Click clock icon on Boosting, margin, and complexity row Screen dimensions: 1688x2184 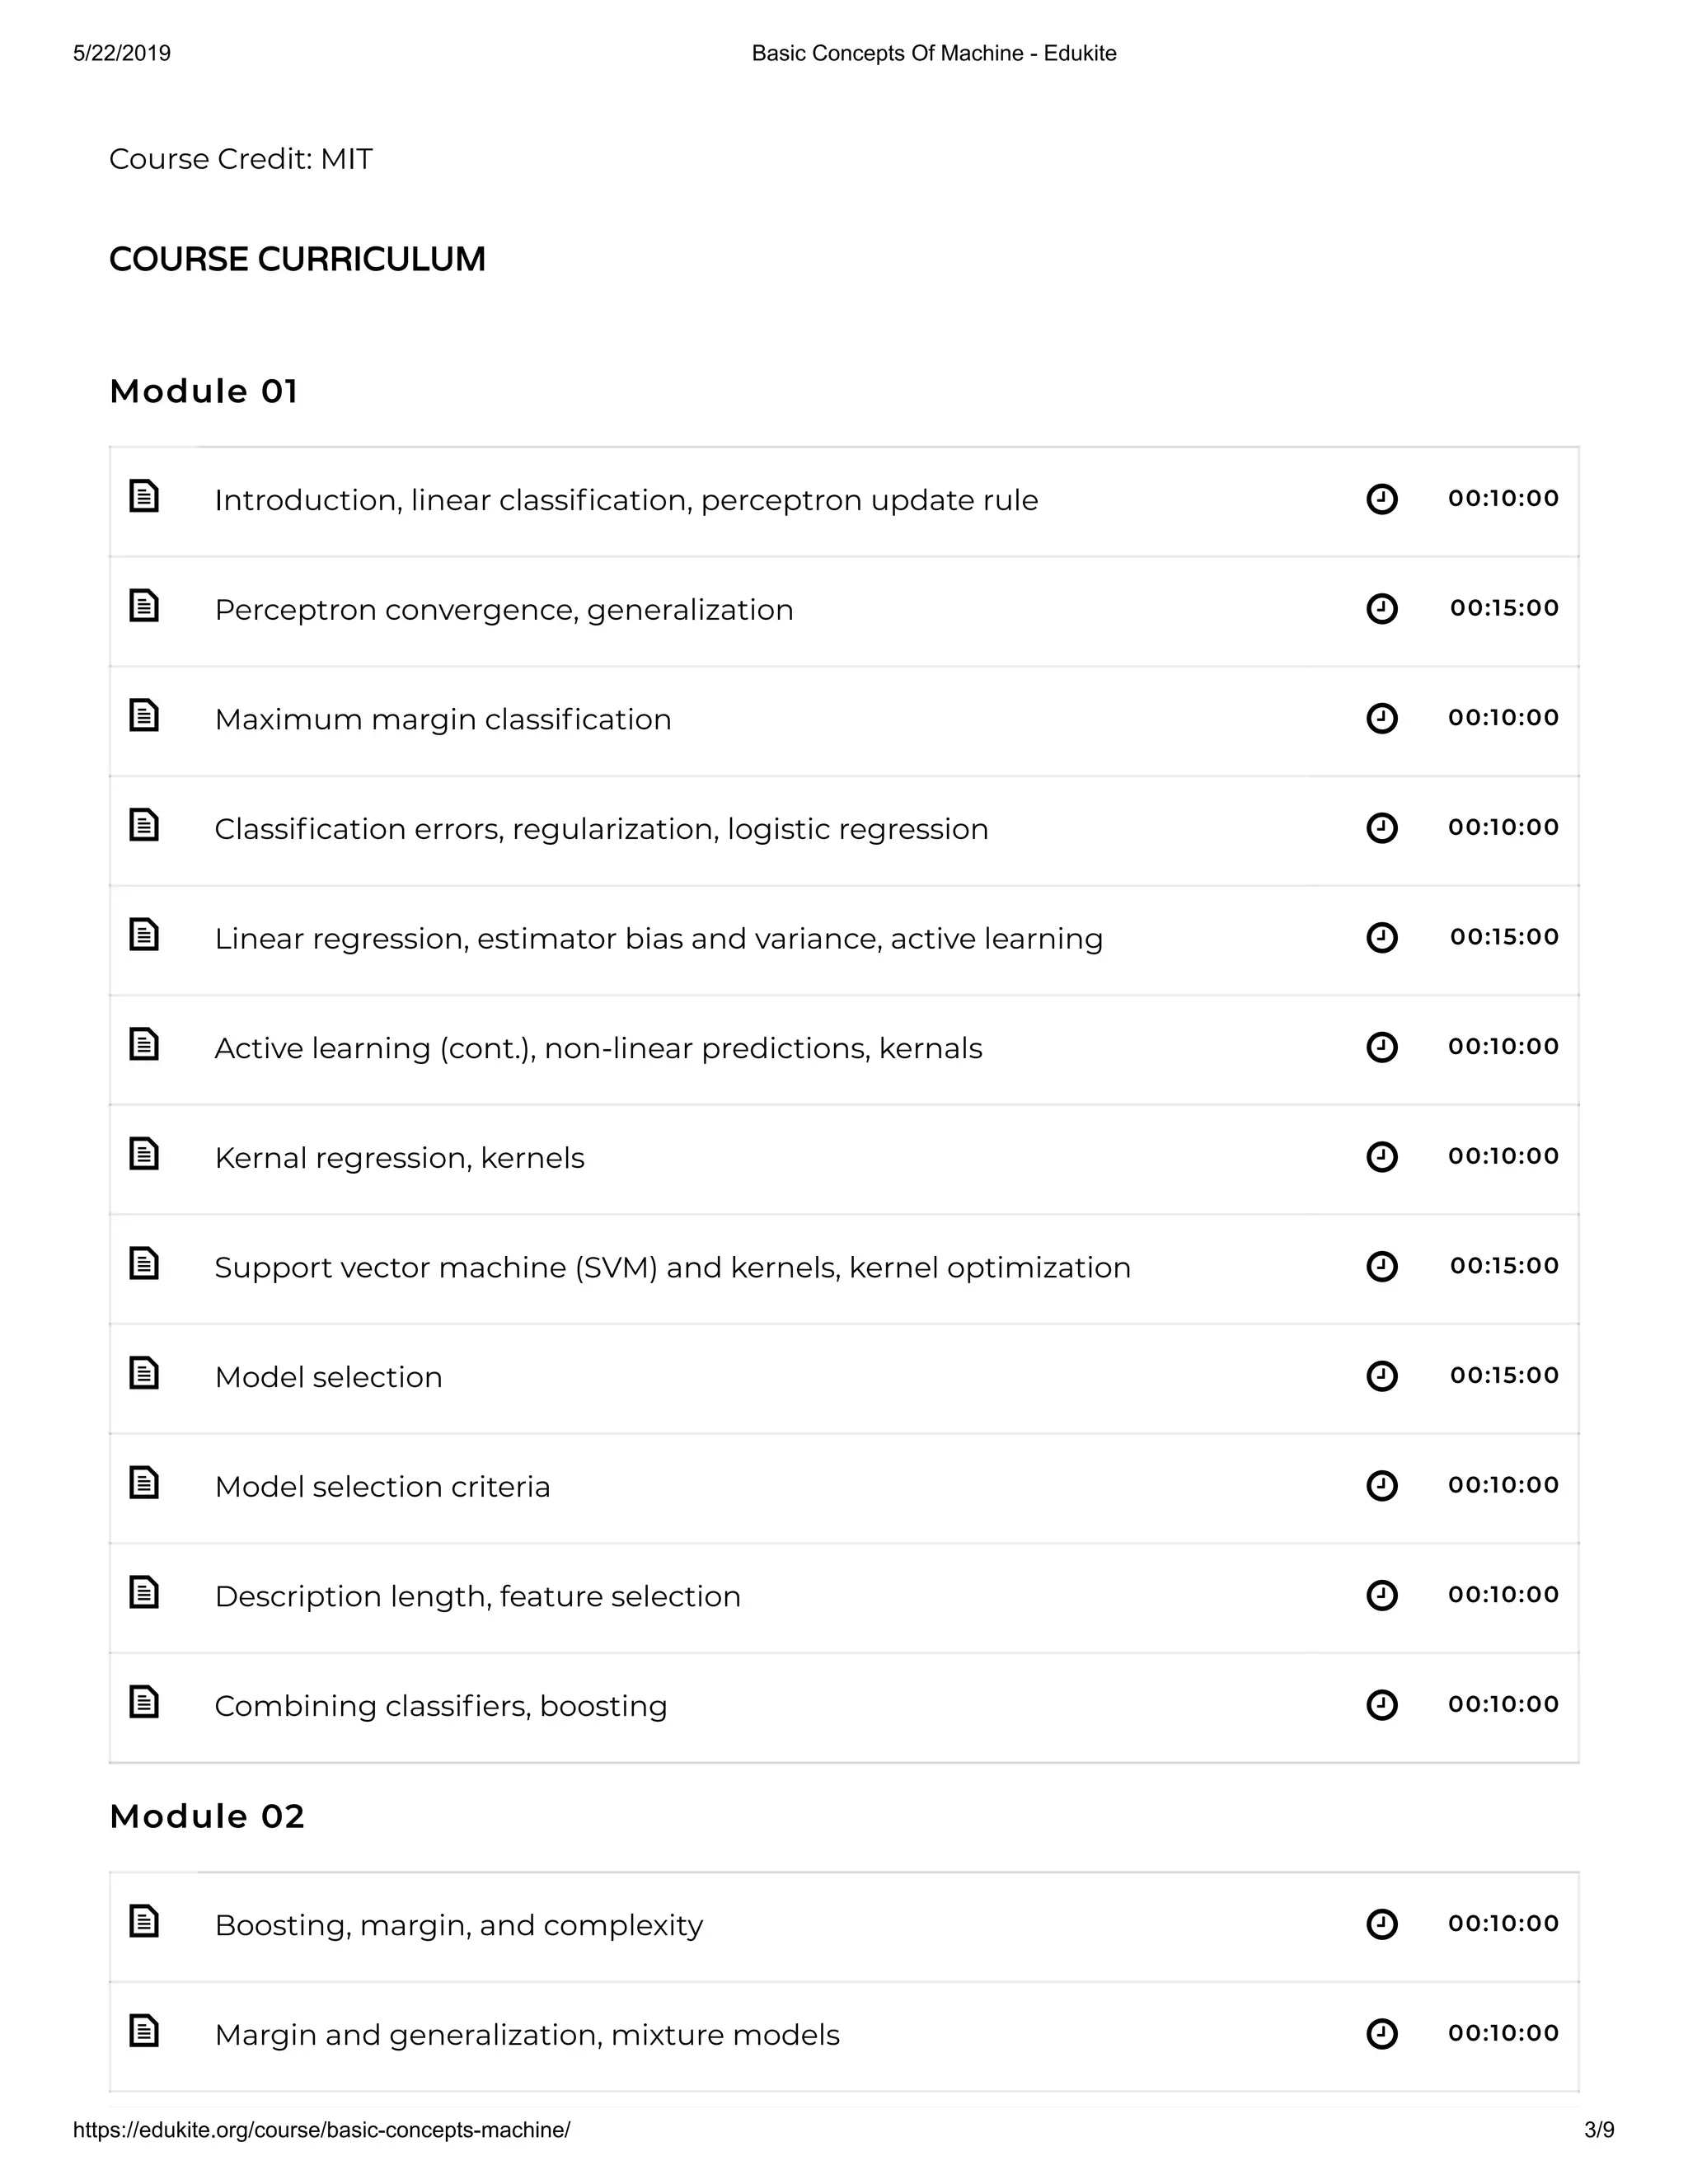1382,1924
